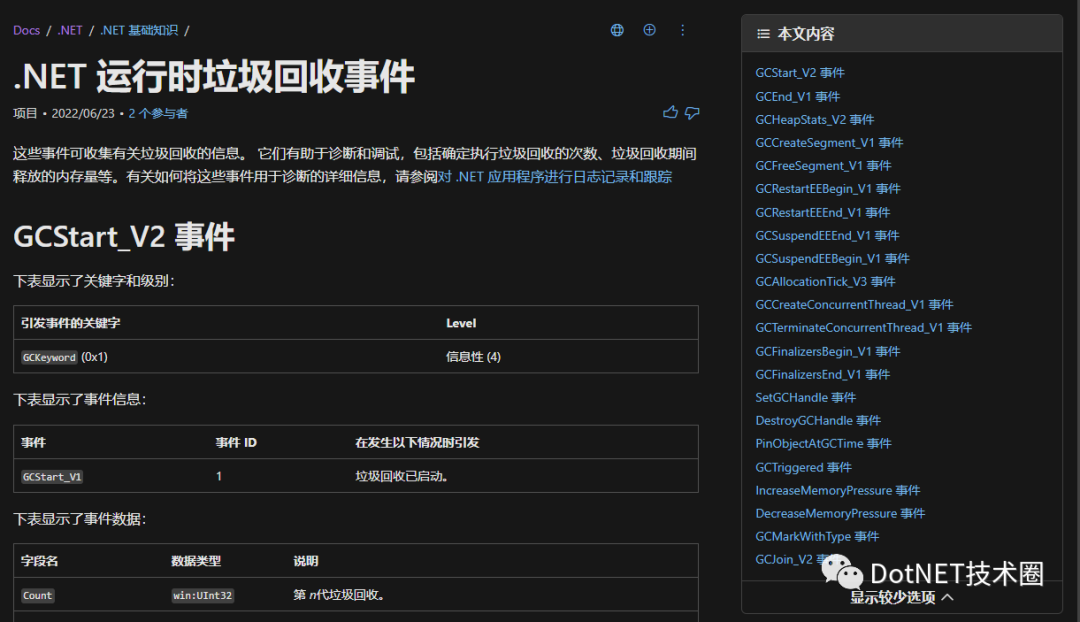Jump to GCFreeSegment_V1 事件 section

(823, 166)
